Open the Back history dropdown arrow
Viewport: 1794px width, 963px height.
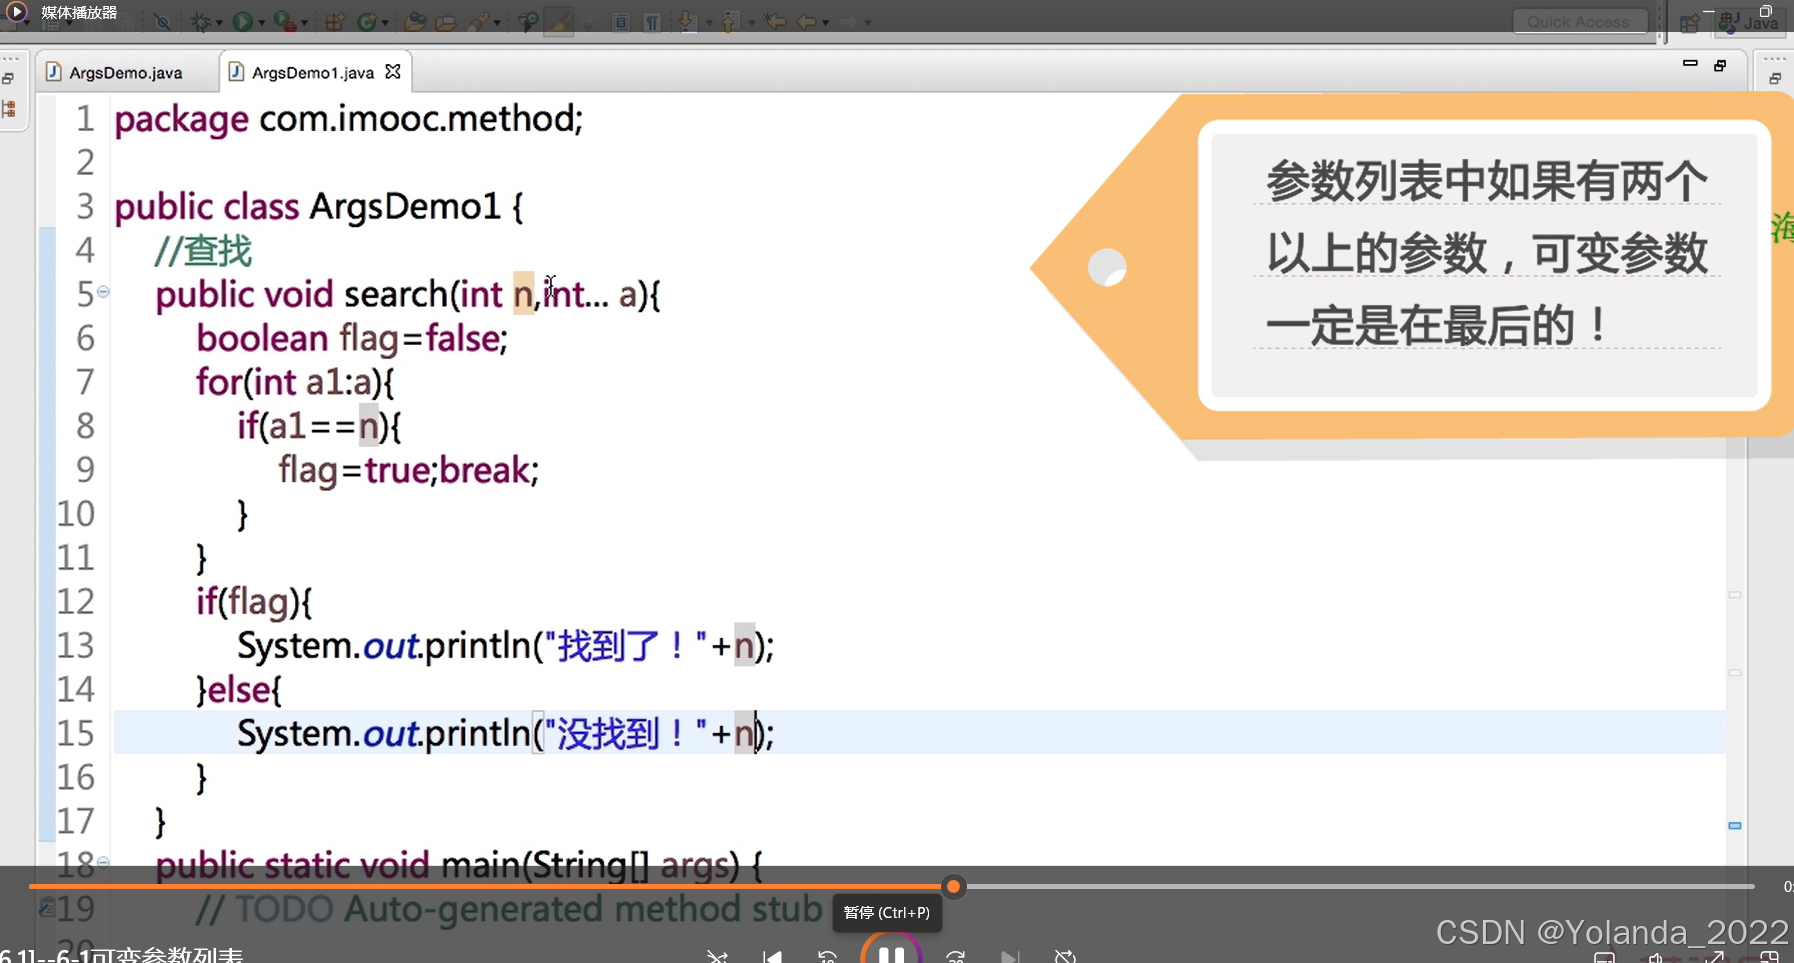point(823,23)
